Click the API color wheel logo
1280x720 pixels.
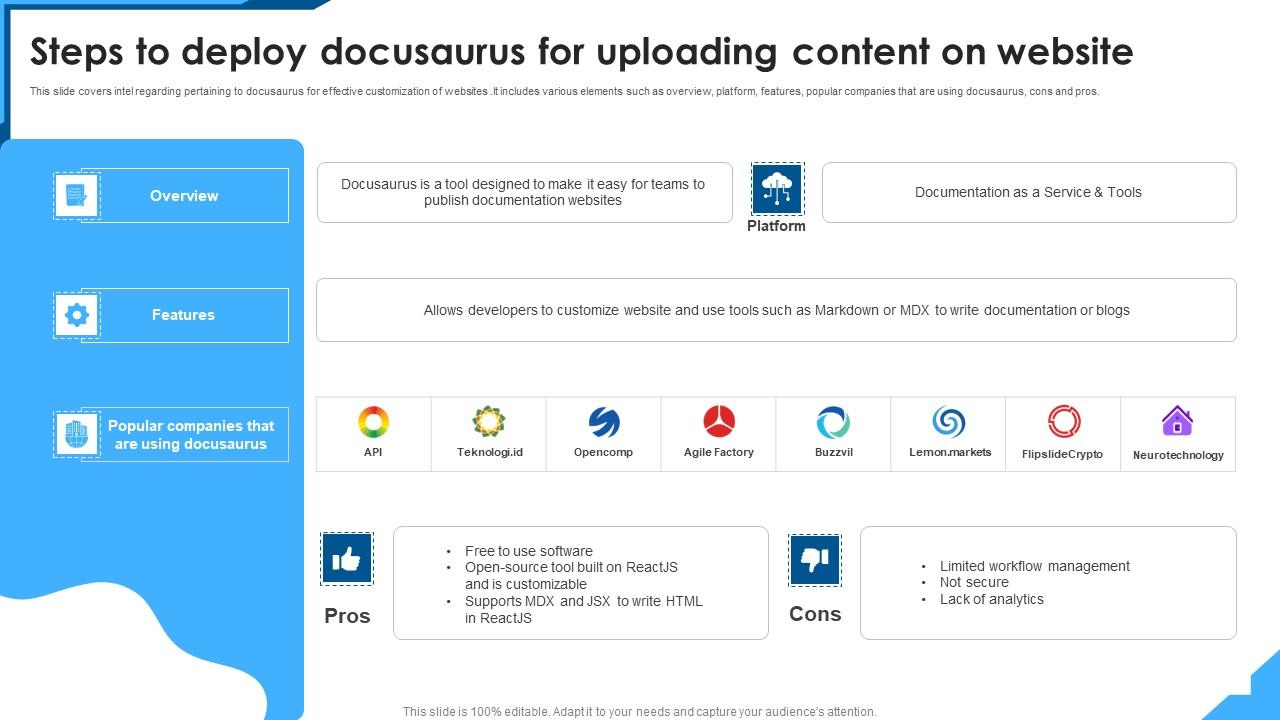(x=373, y=420)
